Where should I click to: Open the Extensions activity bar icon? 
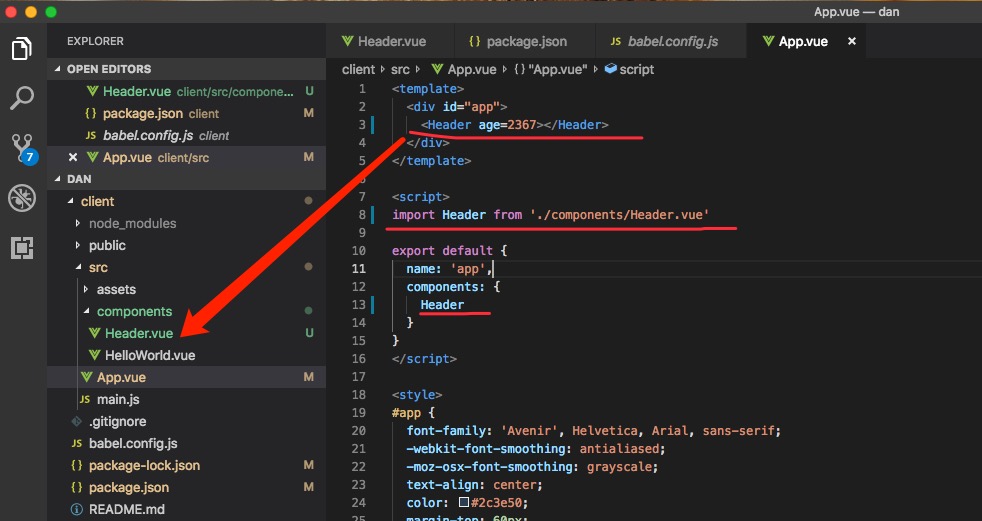point(22,248)
